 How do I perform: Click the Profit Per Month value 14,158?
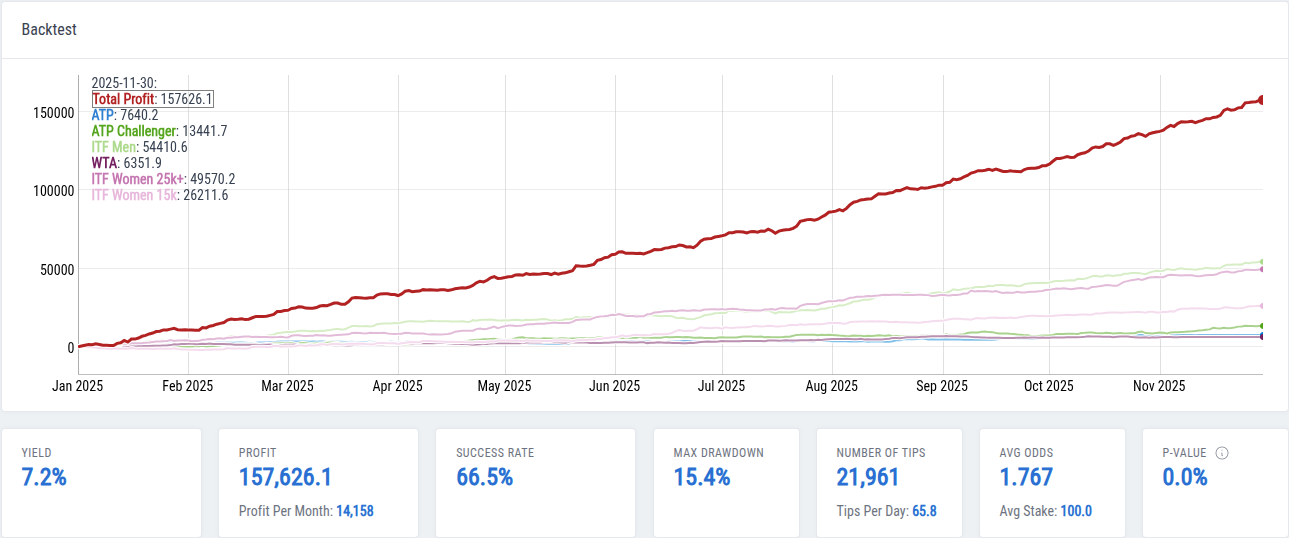click(x=354, y=511)
